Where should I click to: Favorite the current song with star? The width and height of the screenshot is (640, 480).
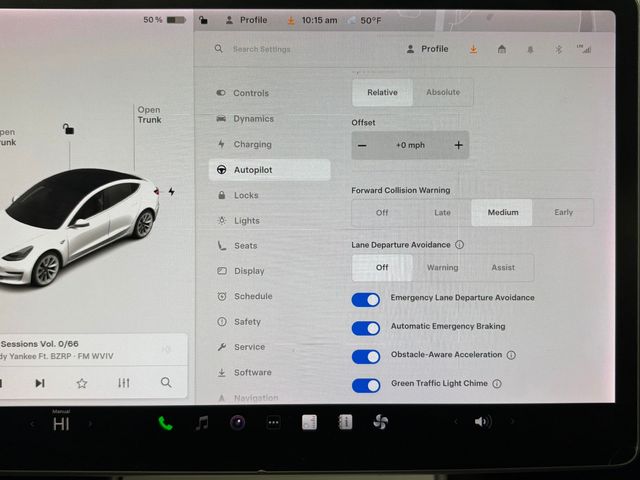[x=82, y=383]
